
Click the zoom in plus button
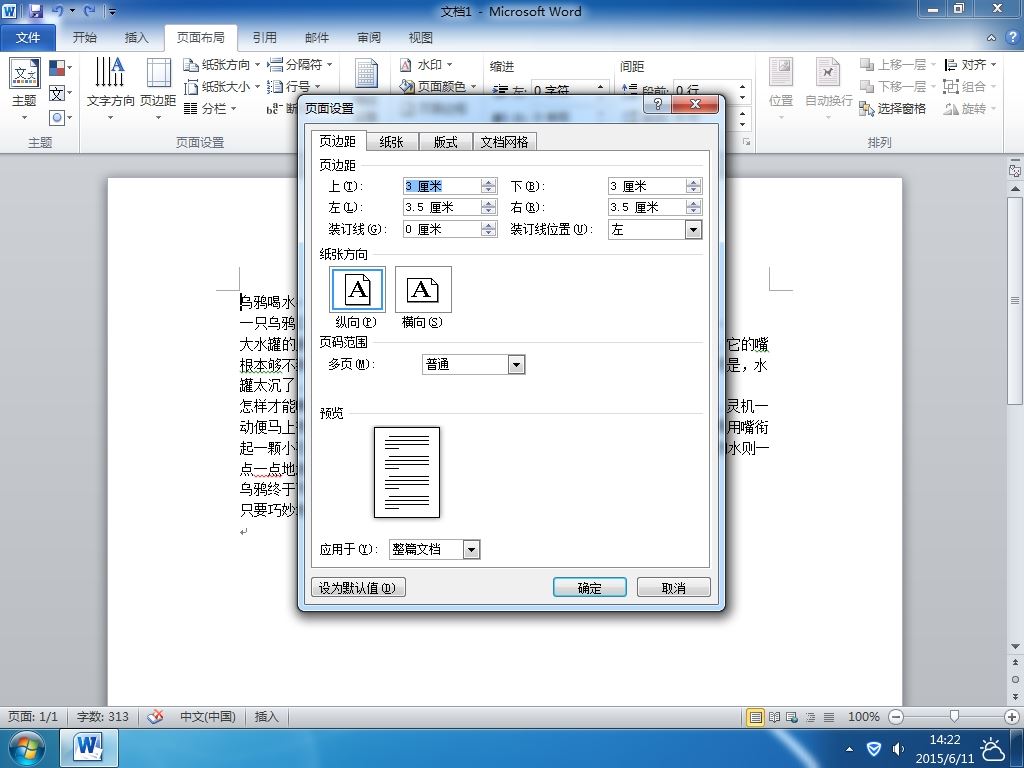pyautogui.click(x=1012, y=717)
